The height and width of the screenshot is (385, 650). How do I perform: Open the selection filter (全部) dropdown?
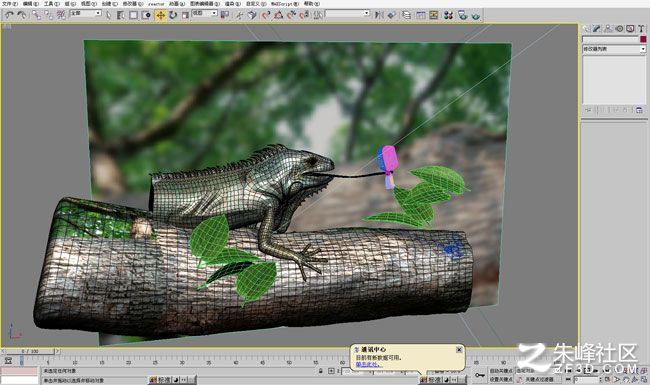pos(86,14)
